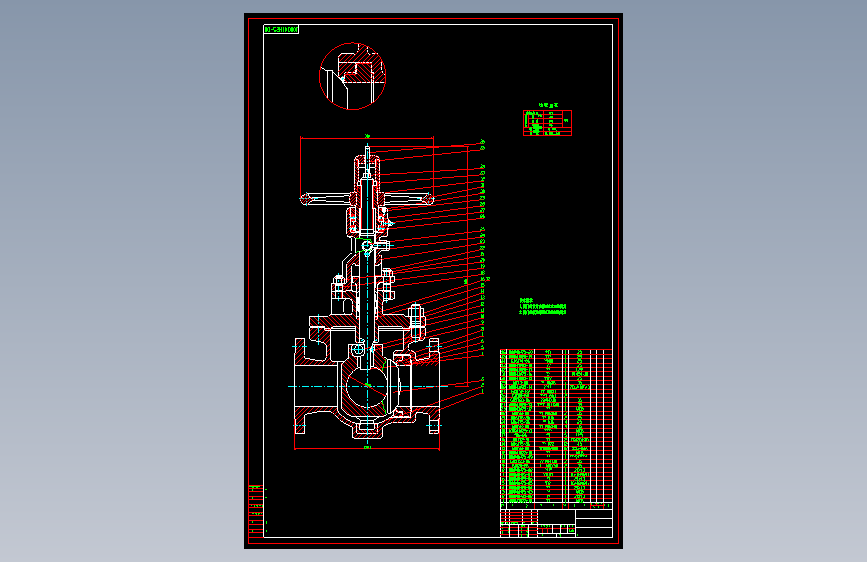Image resolution: width=867 pixels, height=562 pixels.
Task: Click the right outlet flange of valve
Action: pos(434,386)
